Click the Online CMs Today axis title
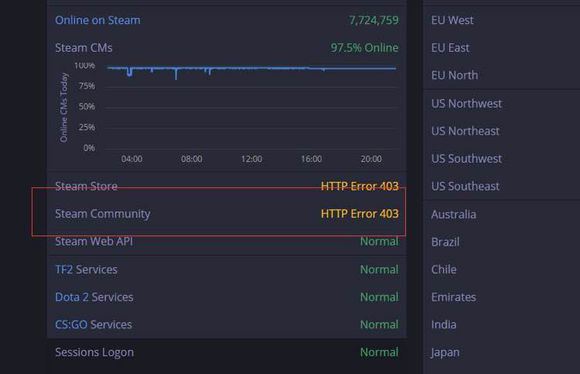 [x=64, y=107]
